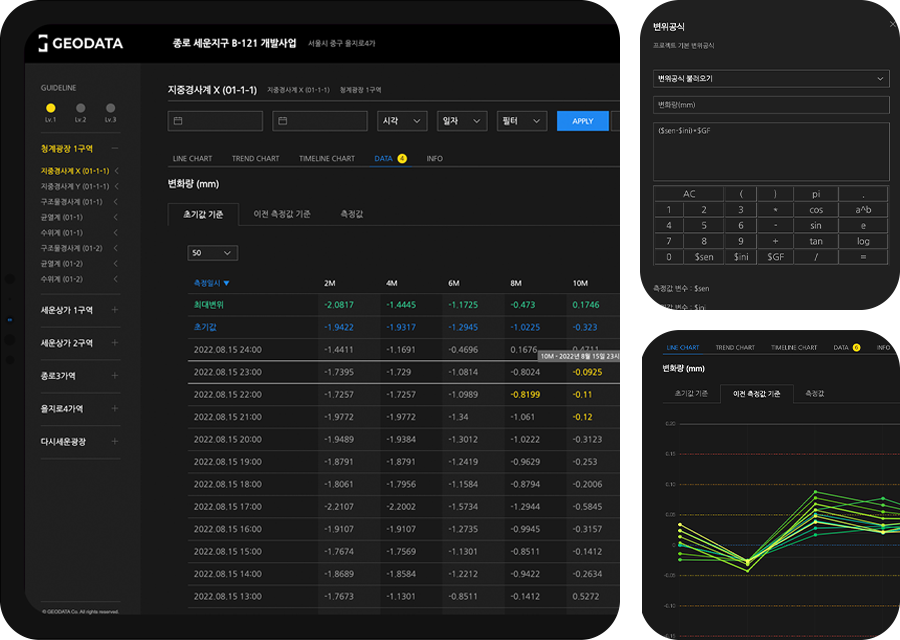900x640 pixels.
Task: Select the 지중경사계 Y (01-1-1) sensor
Action: point(75,187)
